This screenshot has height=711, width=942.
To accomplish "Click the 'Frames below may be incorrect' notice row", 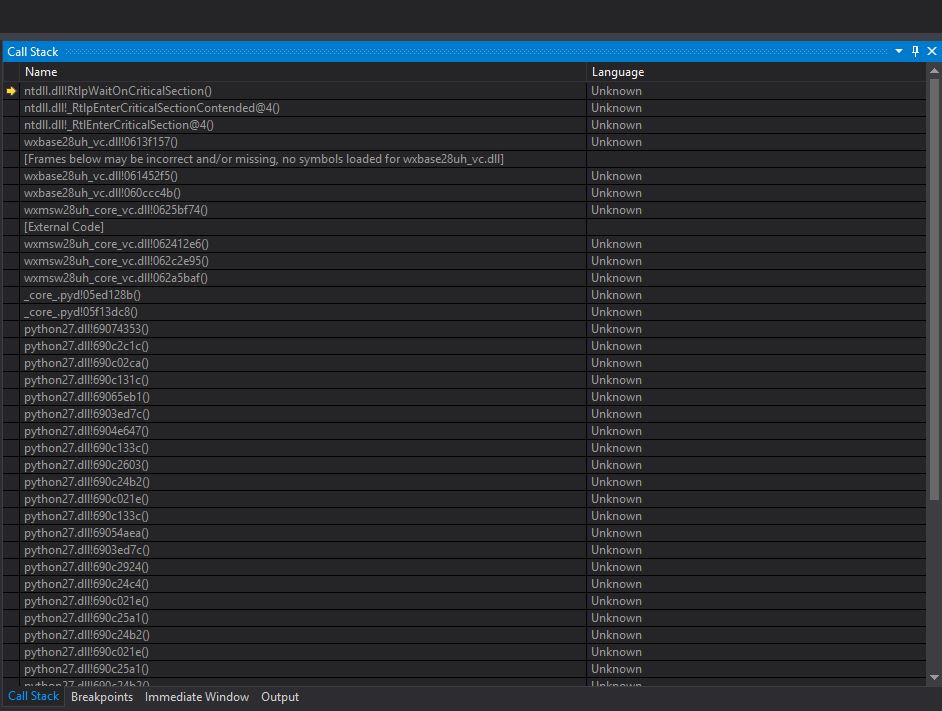I will [x=264, y=159].
